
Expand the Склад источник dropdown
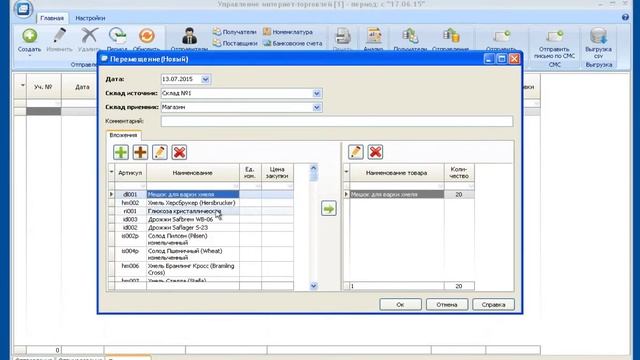(x=317, y=93)
